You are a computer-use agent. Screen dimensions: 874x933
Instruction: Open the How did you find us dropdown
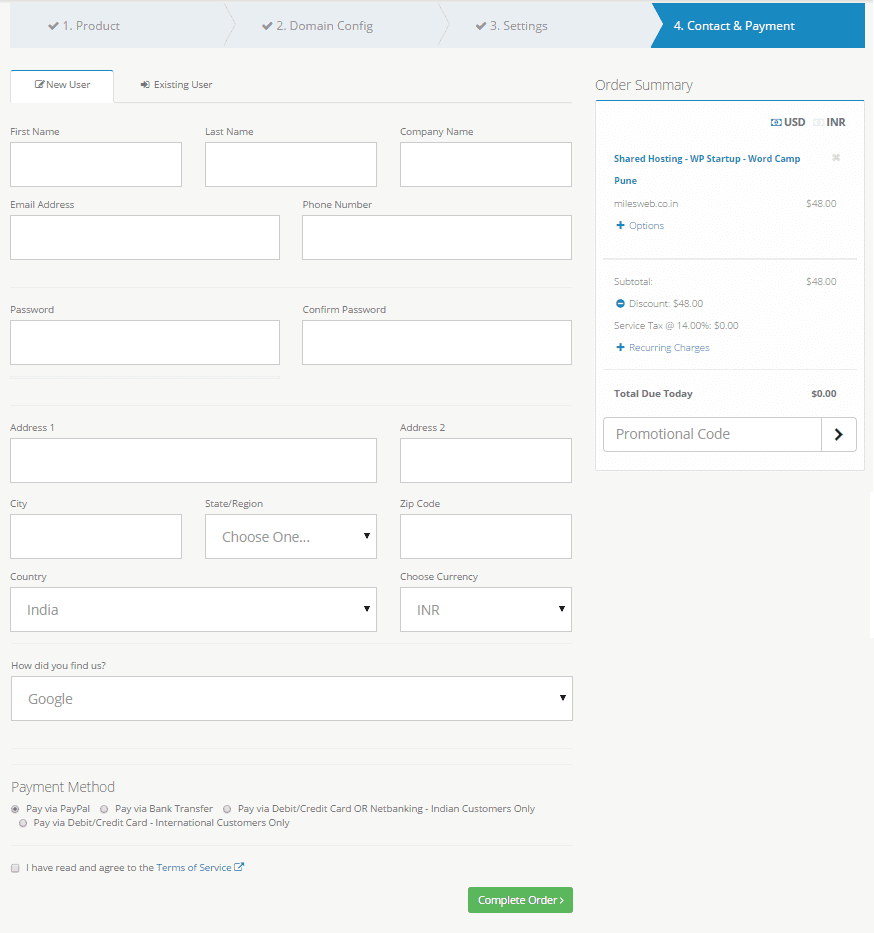(x=292, y=699)
